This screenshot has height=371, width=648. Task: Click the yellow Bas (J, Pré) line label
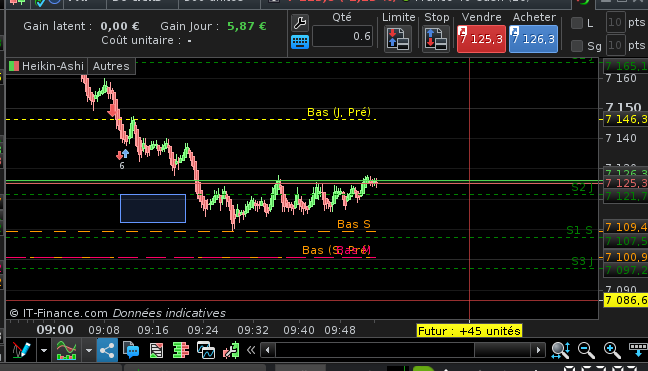(x=339, y=112)
